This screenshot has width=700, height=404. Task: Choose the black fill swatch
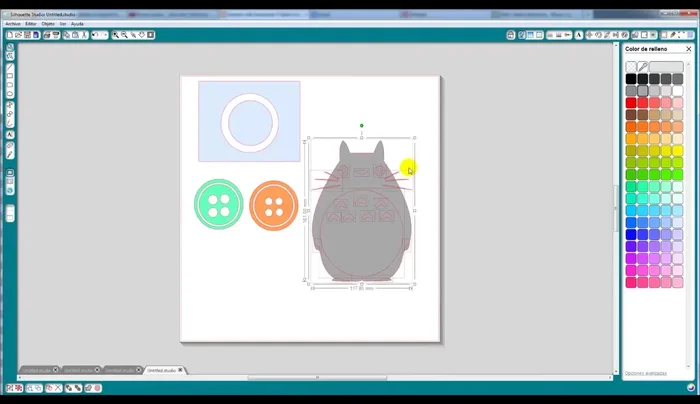(631, 79)
